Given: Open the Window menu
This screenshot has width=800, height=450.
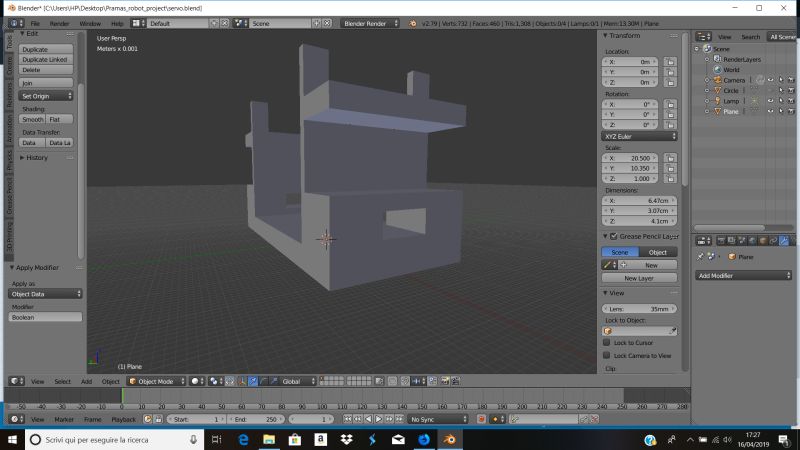Looking at the screenshot, I should [x=90, y=23].
